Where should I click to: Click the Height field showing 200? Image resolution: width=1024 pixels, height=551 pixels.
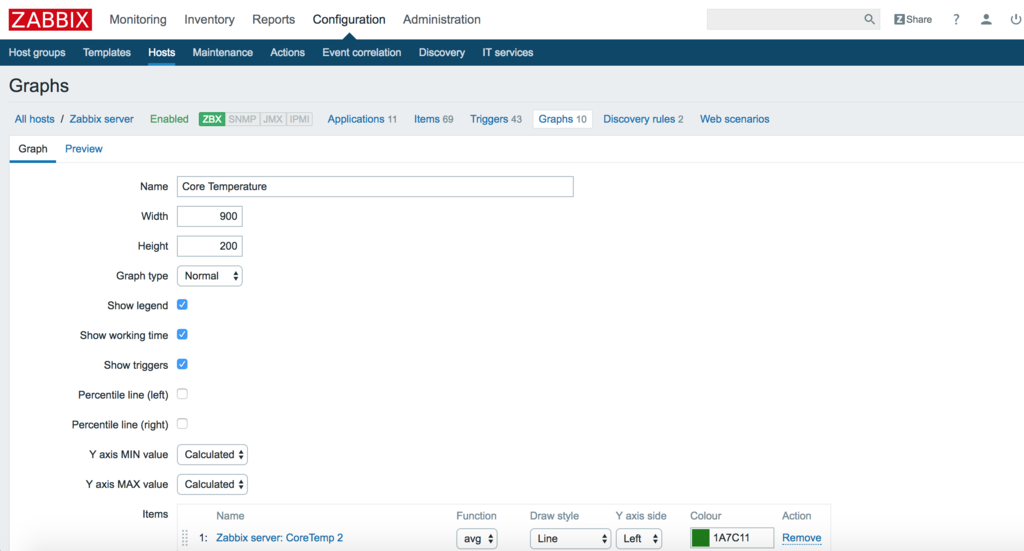210,246
